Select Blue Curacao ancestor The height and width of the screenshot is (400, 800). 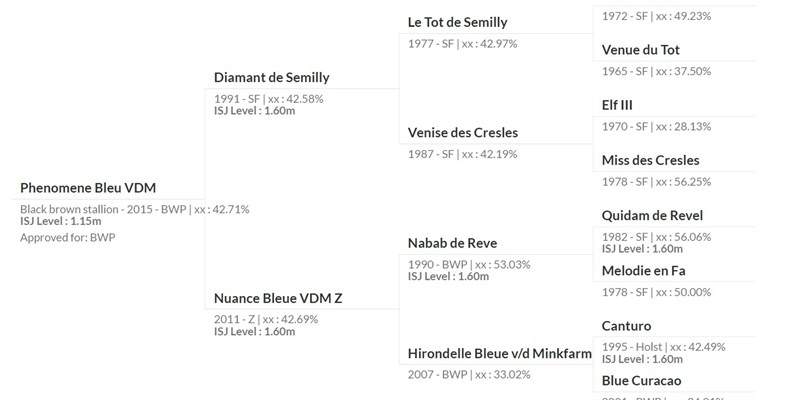pos(641,381)
